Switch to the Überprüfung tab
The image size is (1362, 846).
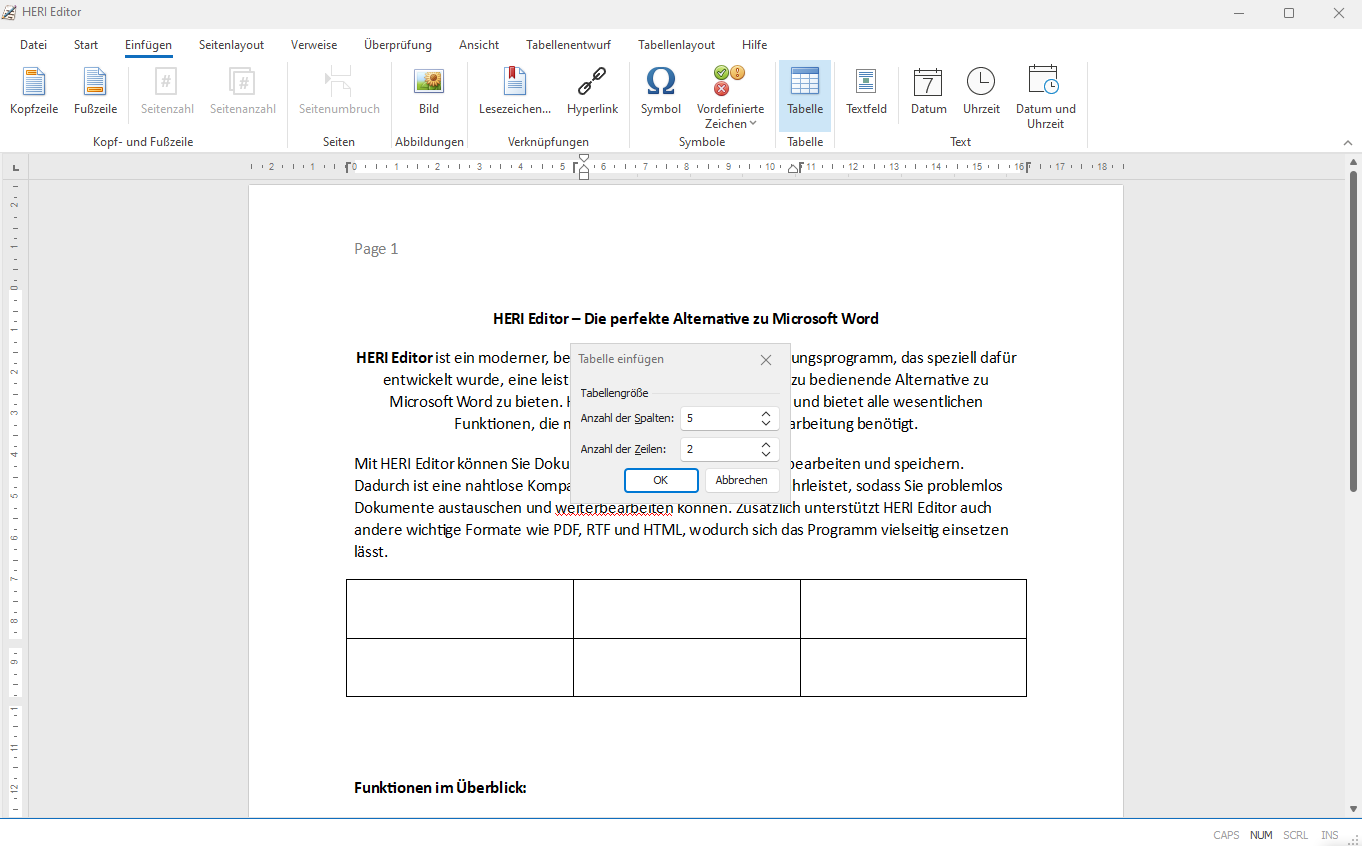pos(398,45)
